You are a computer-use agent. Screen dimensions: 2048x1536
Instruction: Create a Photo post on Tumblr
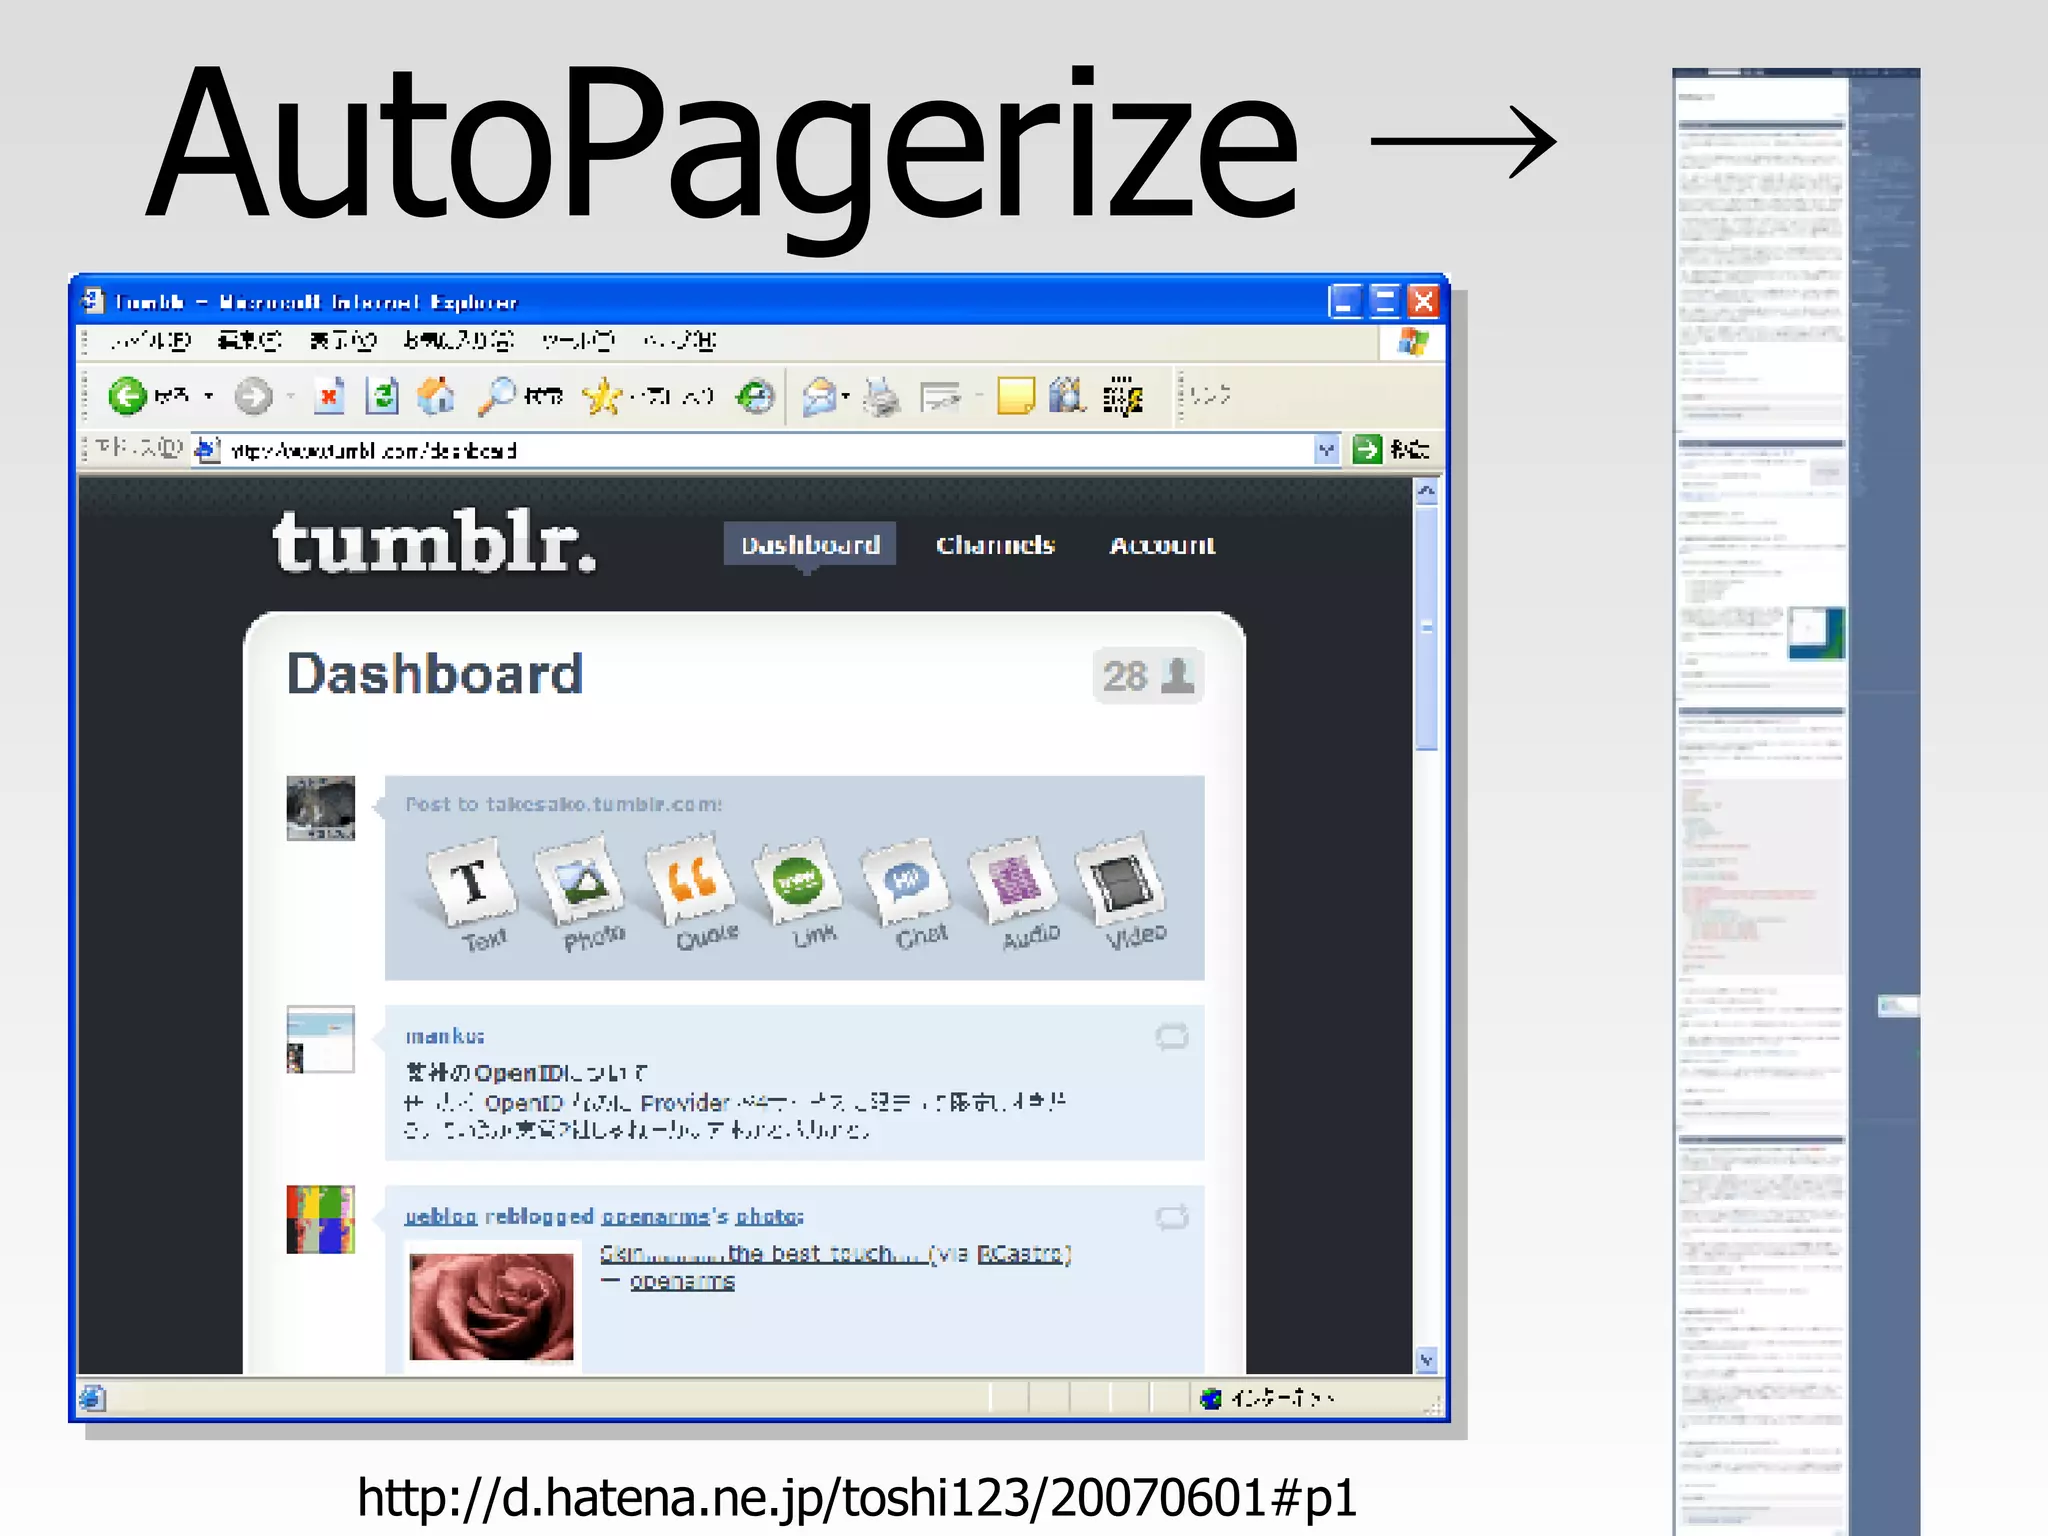point(583,895)
